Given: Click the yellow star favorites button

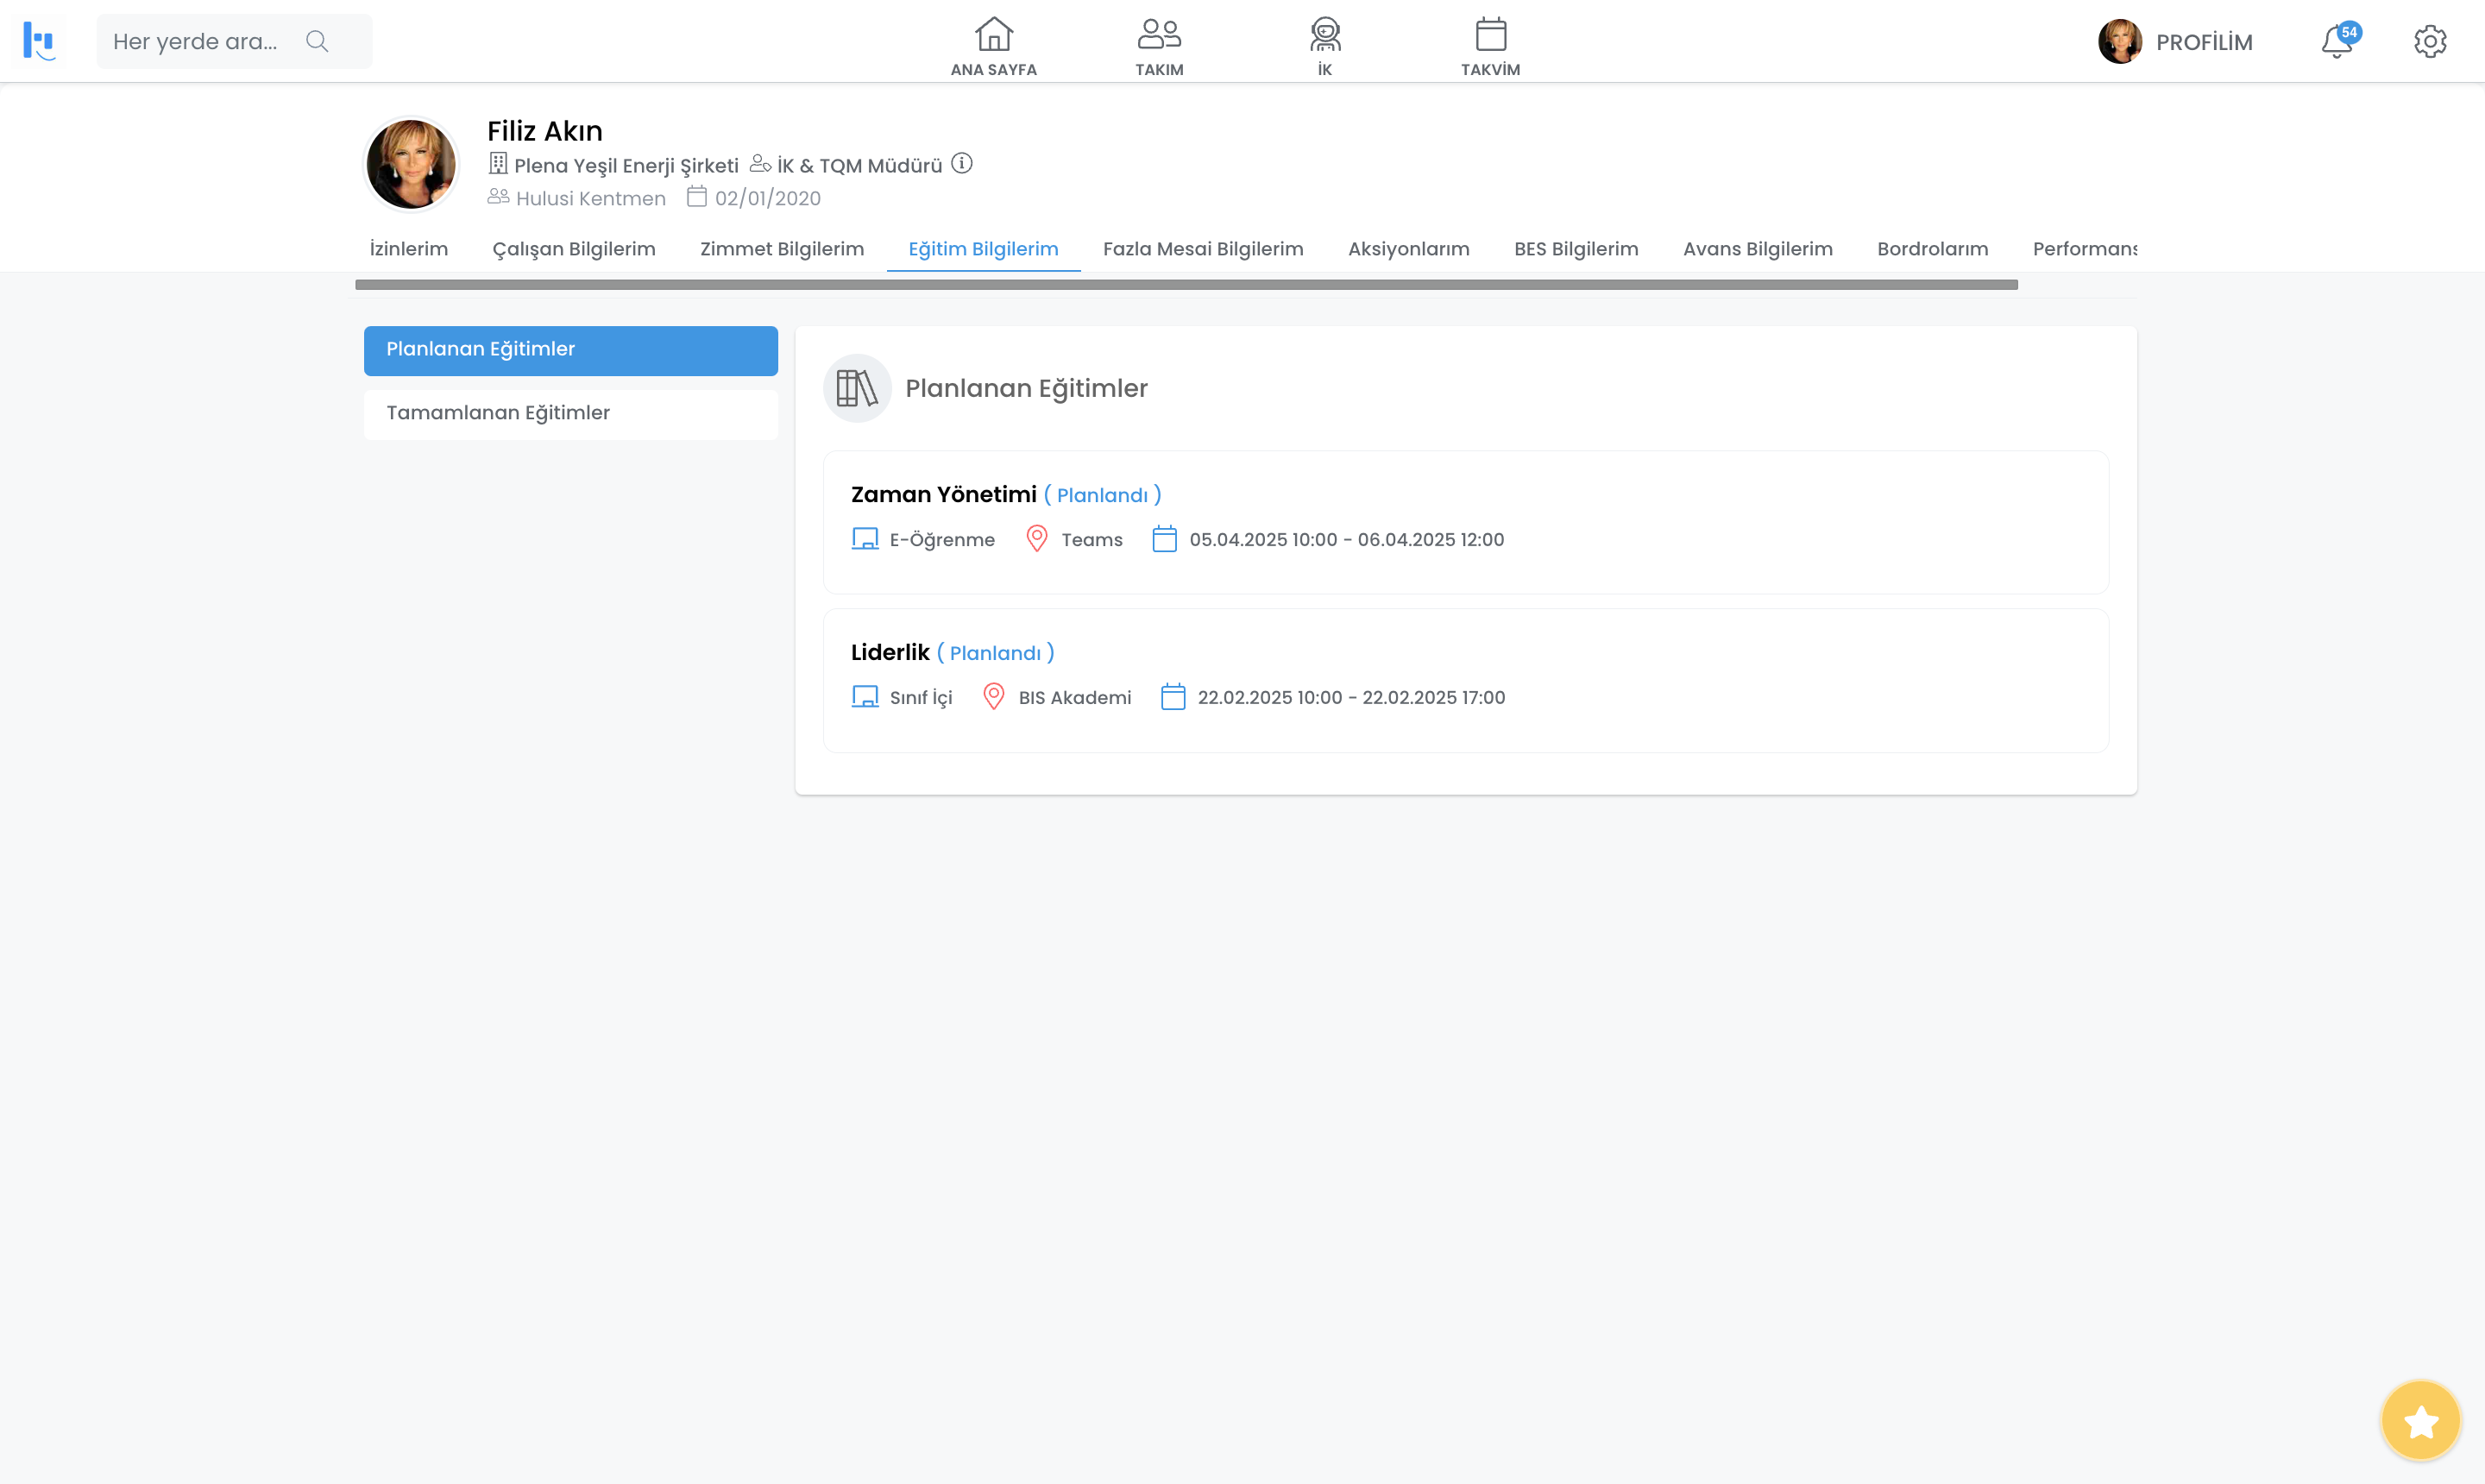Looking at the screenshot, I should 2420,1421.
